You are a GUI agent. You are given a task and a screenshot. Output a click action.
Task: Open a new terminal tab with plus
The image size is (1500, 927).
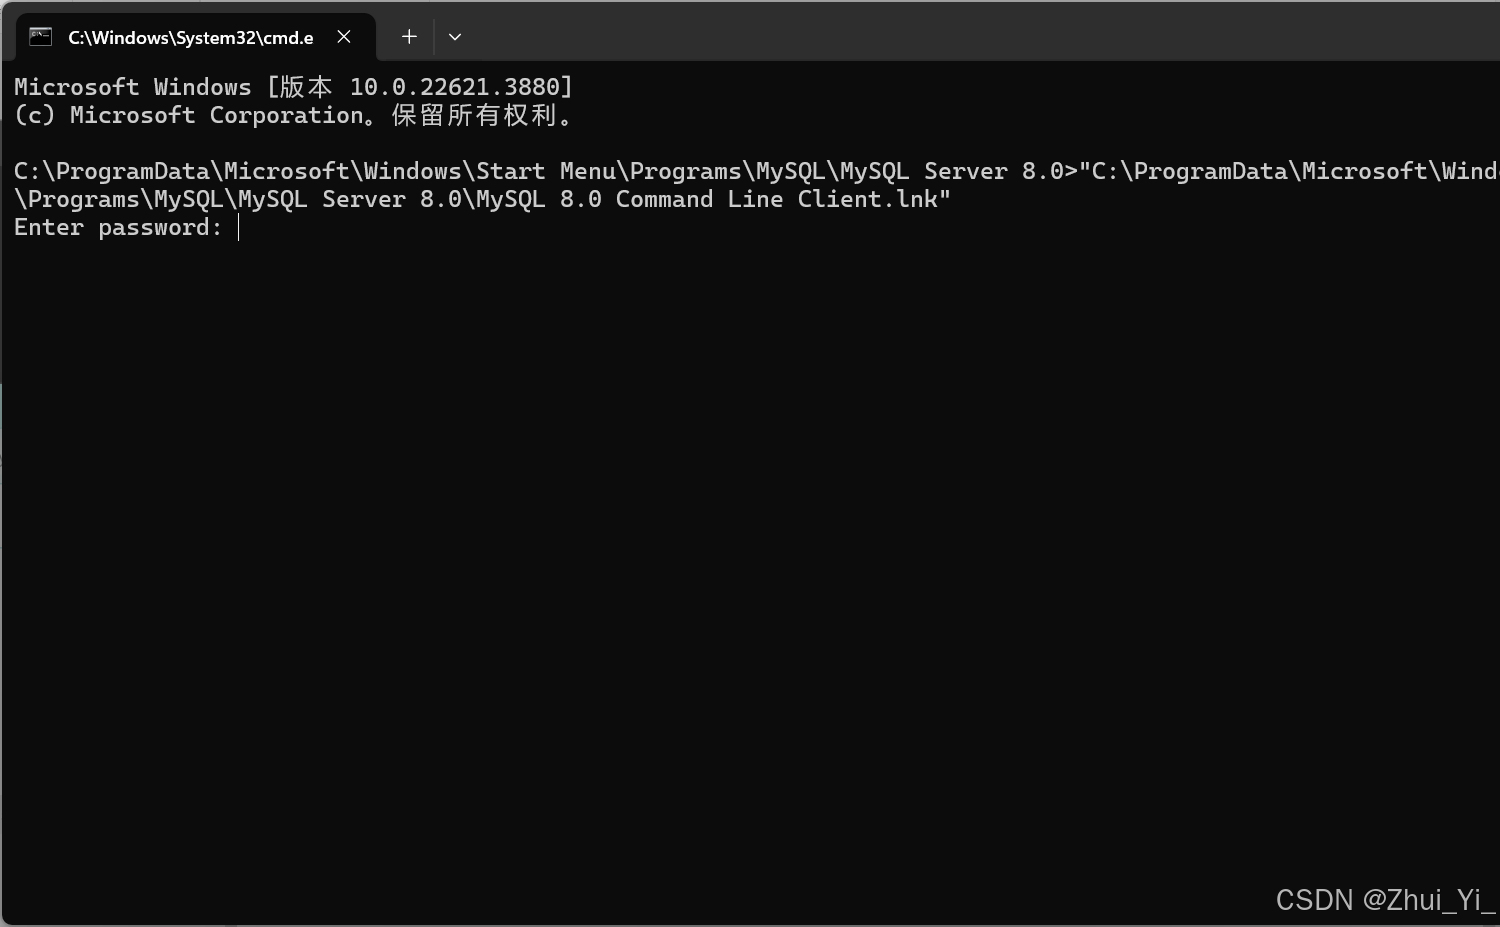(x=409, y=37)
